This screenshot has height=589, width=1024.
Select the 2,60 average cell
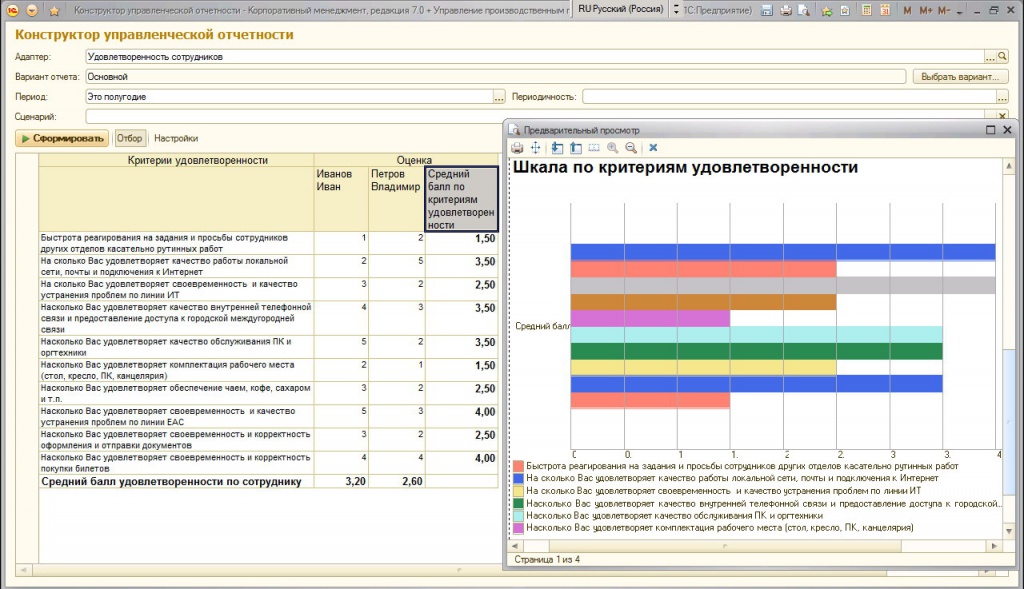tap(396, 482)
